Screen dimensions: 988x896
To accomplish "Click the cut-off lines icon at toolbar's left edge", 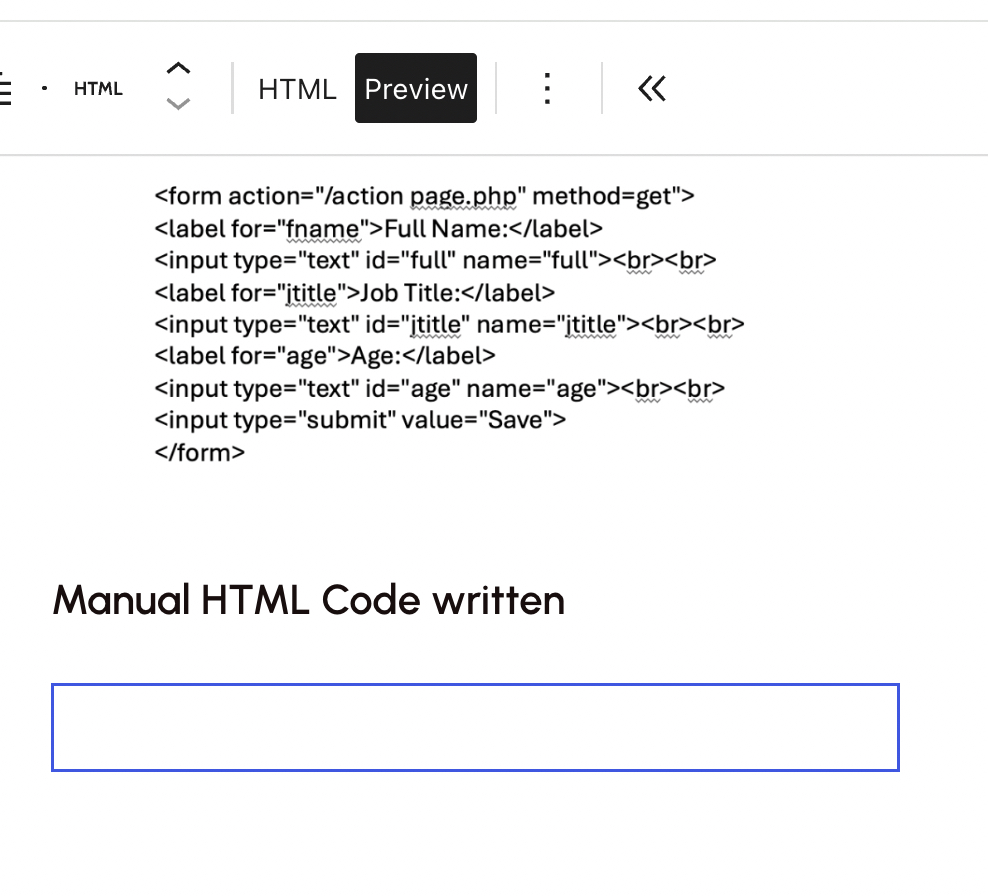I will pyautogui.click(x=5, y=89).
